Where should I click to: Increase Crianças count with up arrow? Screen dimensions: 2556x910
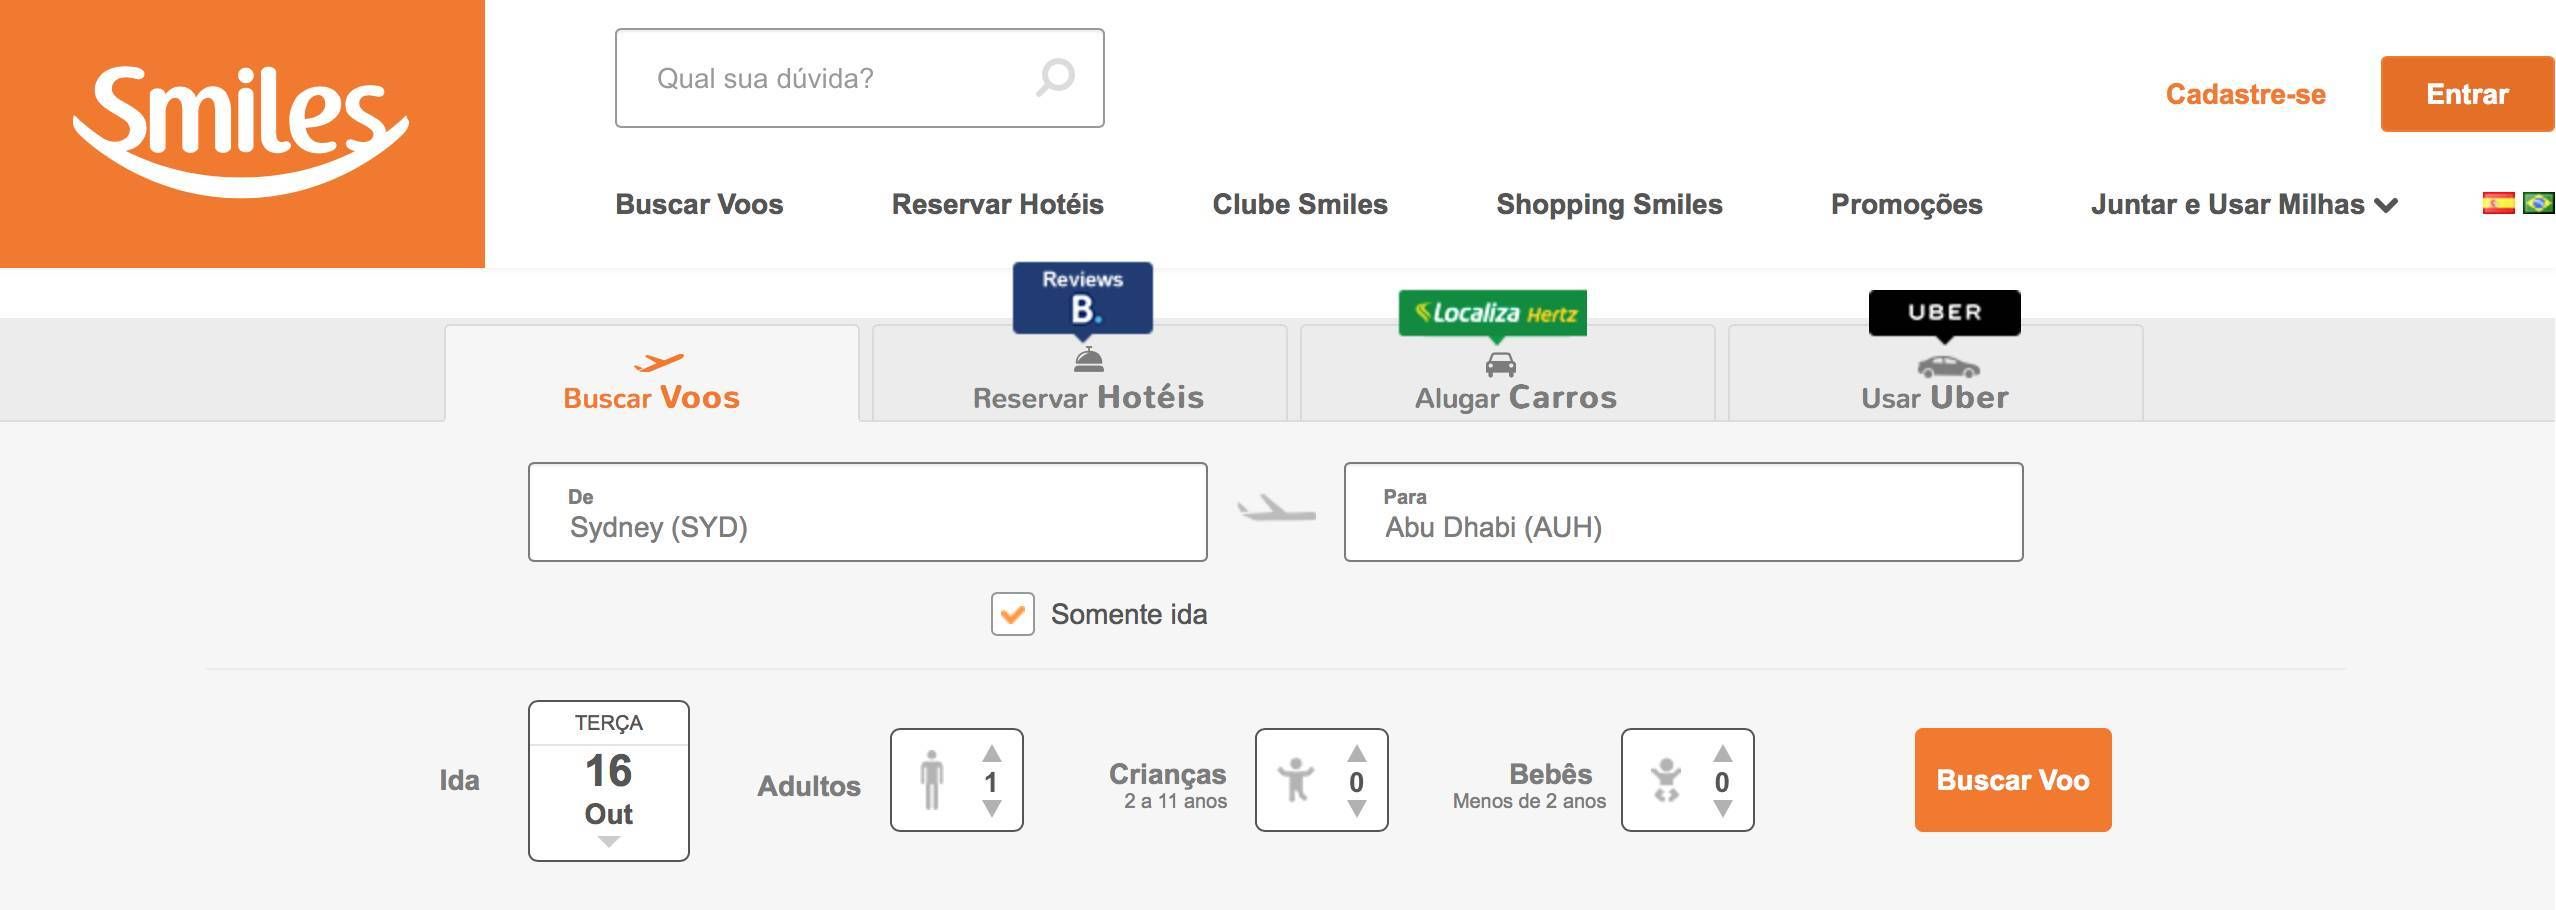pyautogui.click(x=1356, y=753)
